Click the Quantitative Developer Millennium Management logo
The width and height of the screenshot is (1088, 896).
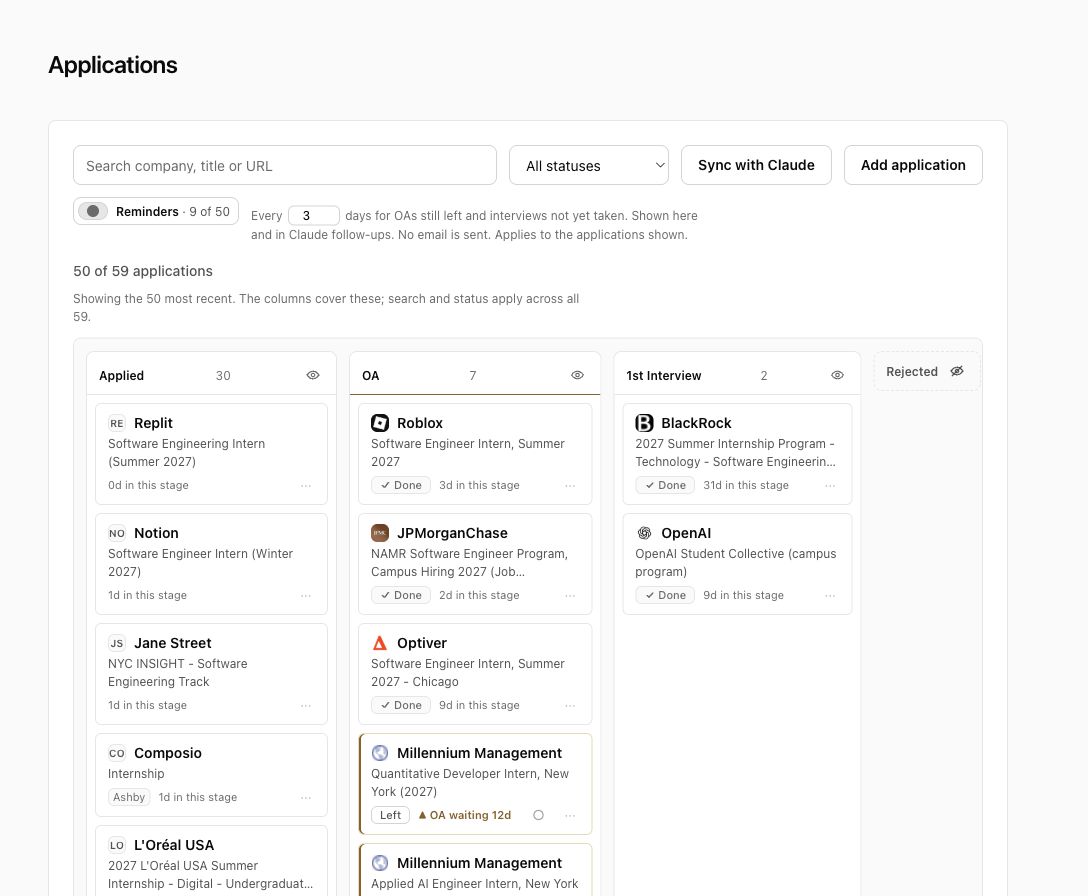tap(380, 753)
